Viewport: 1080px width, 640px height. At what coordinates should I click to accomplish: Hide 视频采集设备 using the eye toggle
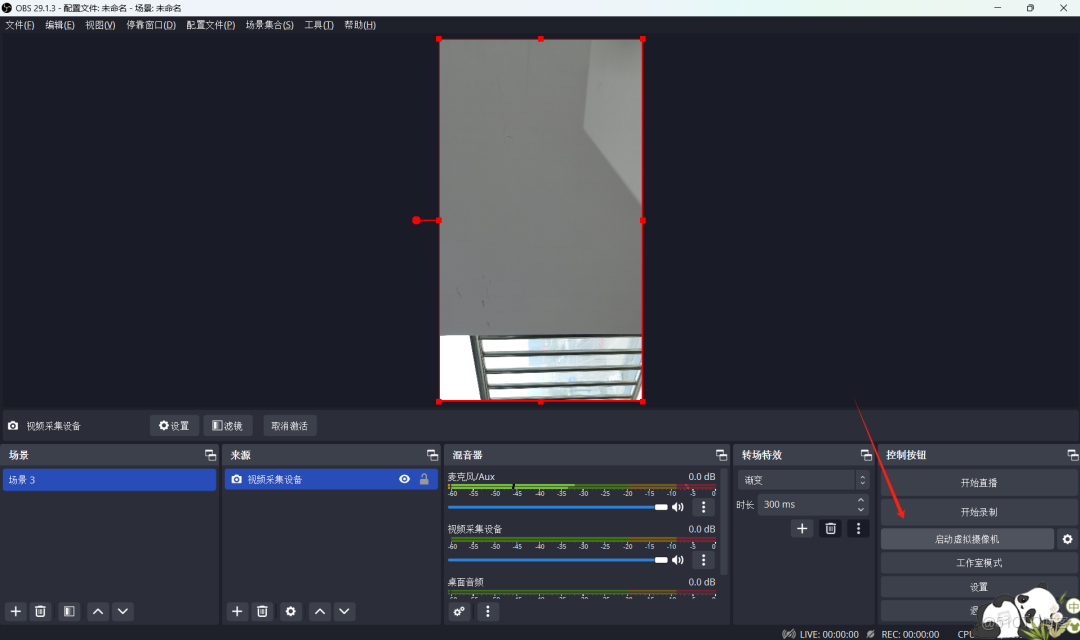(403, 479)
